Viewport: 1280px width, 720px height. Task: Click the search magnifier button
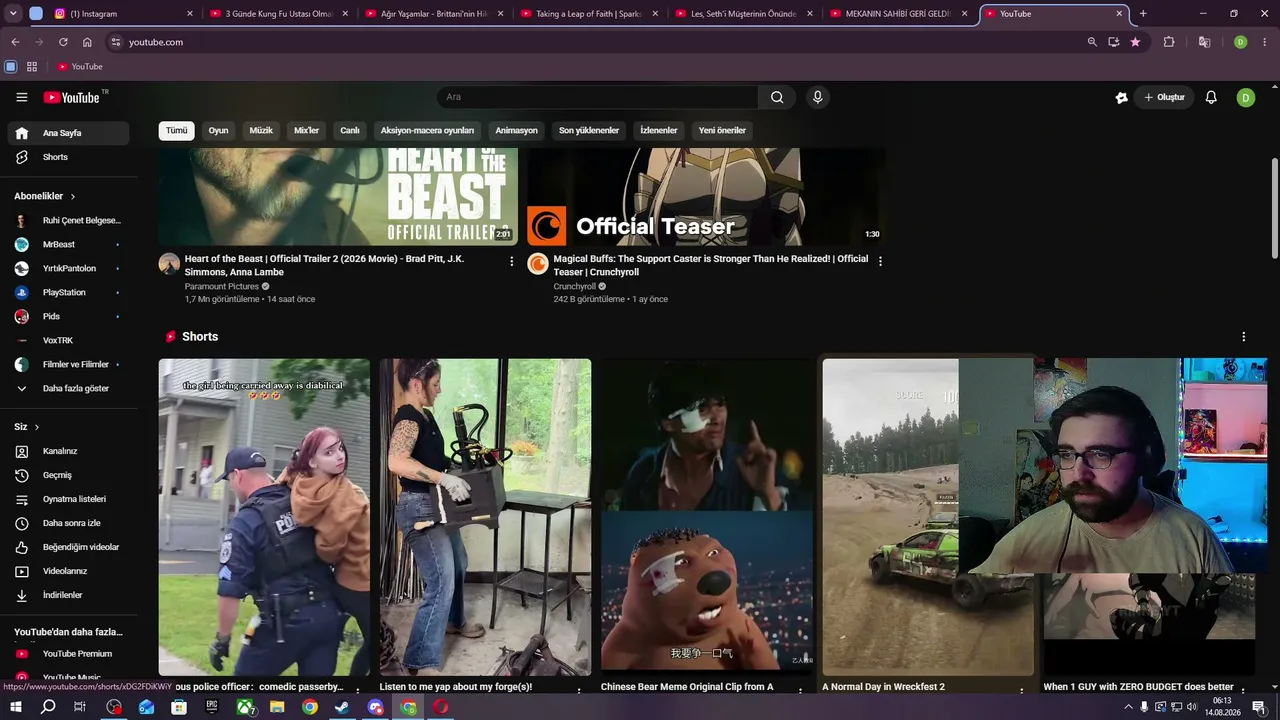(x=777, y=97)
